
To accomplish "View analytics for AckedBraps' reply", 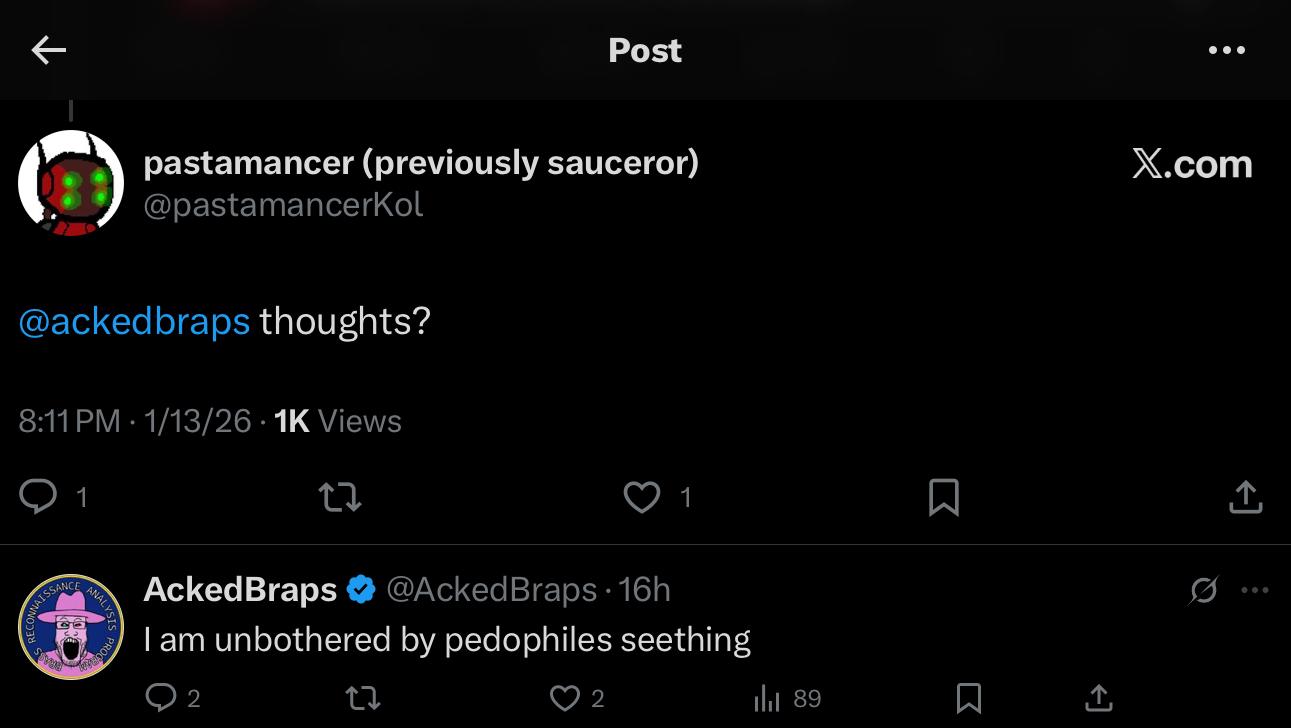I will tap(766, 697).
